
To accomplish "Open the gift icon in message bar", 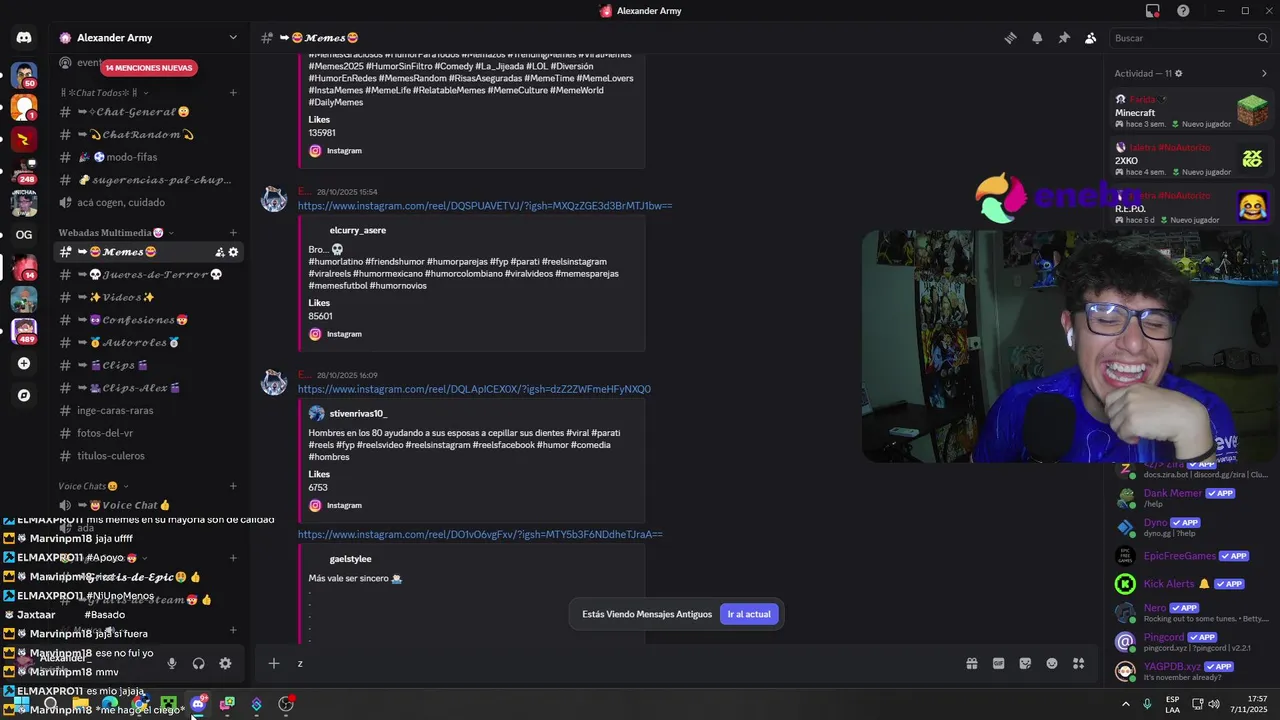I will tap(971, 663).
